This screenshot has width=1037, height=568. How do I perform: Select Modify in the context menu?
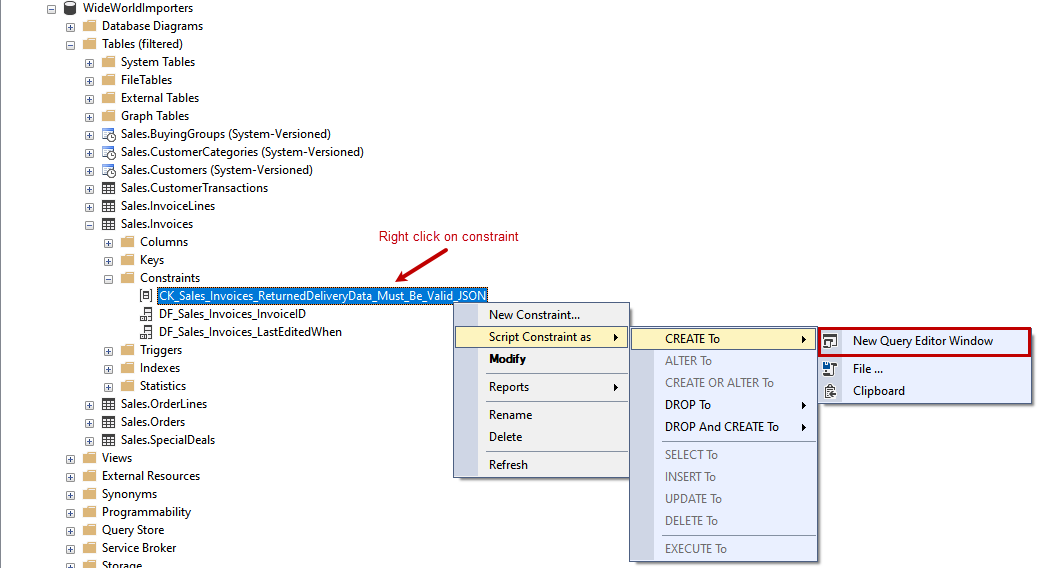click(x=541, y=359)
